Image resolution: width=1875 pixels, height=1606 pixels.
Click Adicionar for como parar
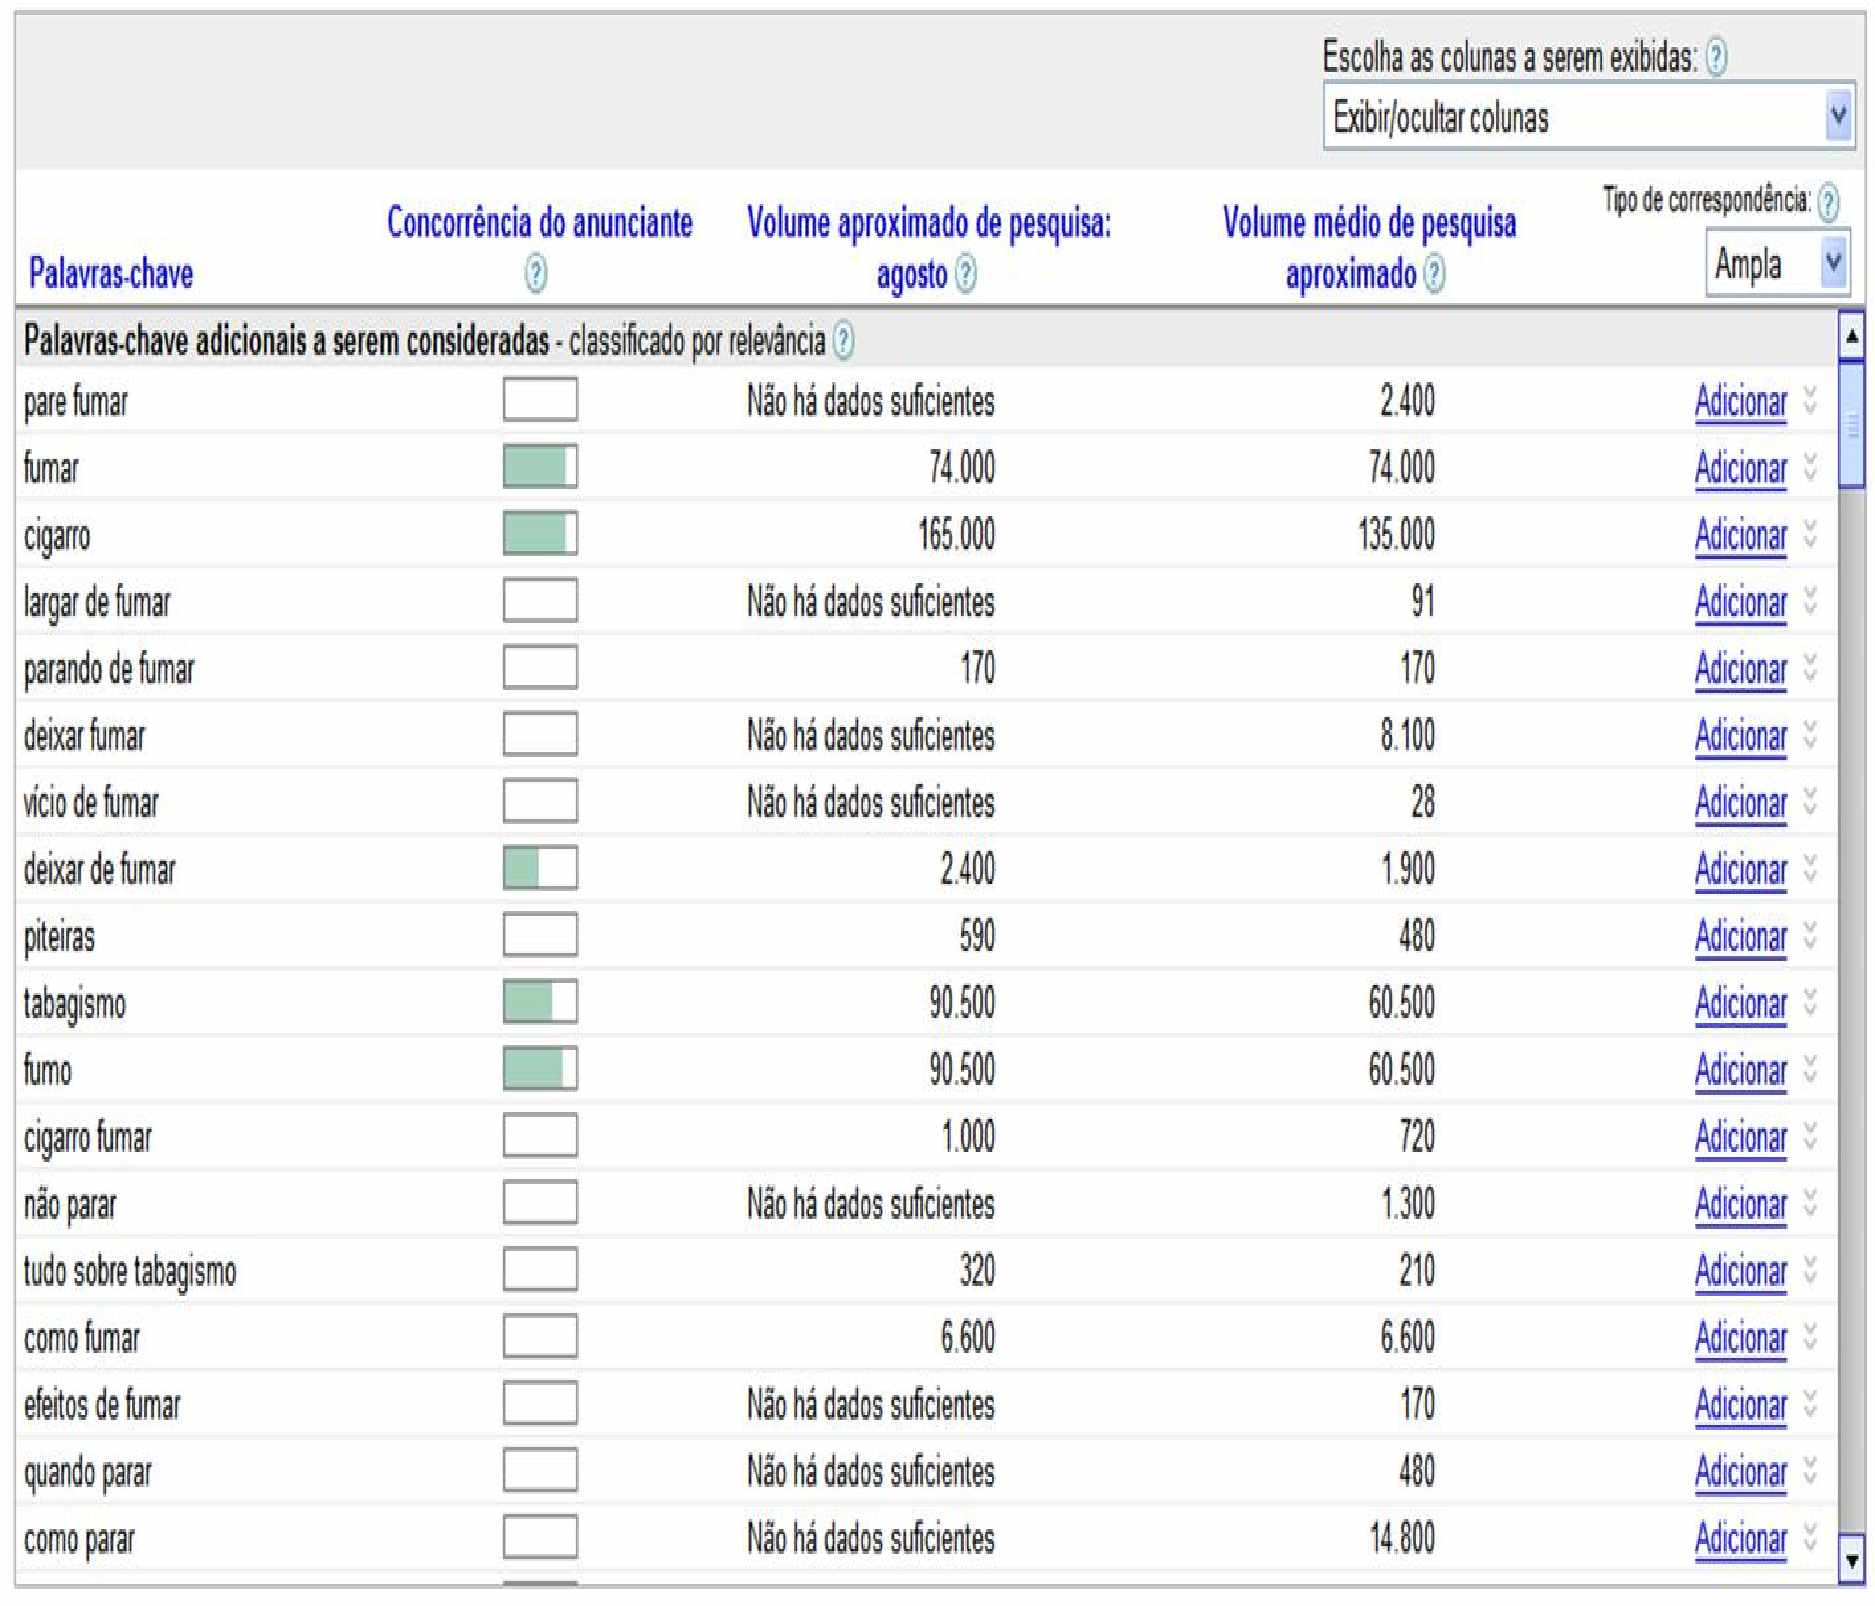coord(1741,1539)
